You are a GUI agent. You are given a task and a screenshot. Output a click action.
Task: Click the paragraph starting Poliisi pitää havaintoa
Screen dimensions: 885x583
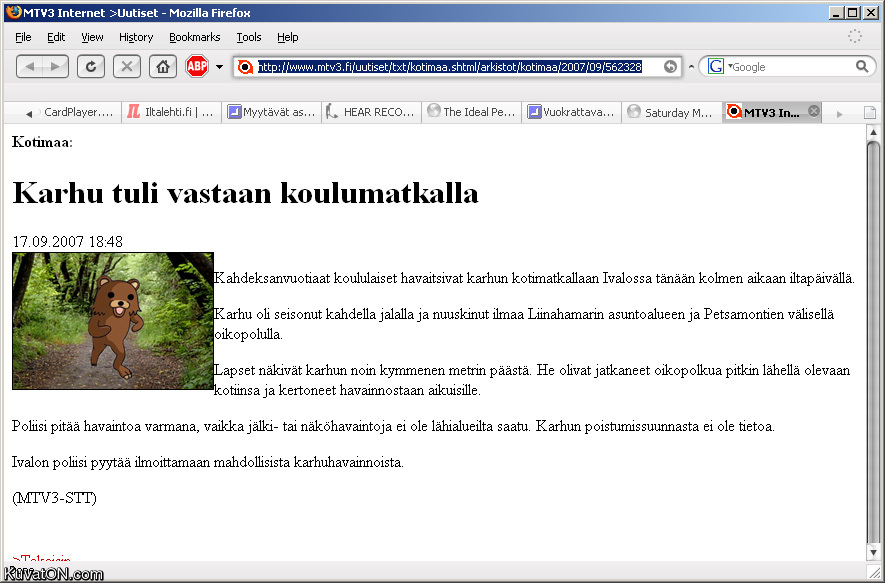[x=393, y=426]
